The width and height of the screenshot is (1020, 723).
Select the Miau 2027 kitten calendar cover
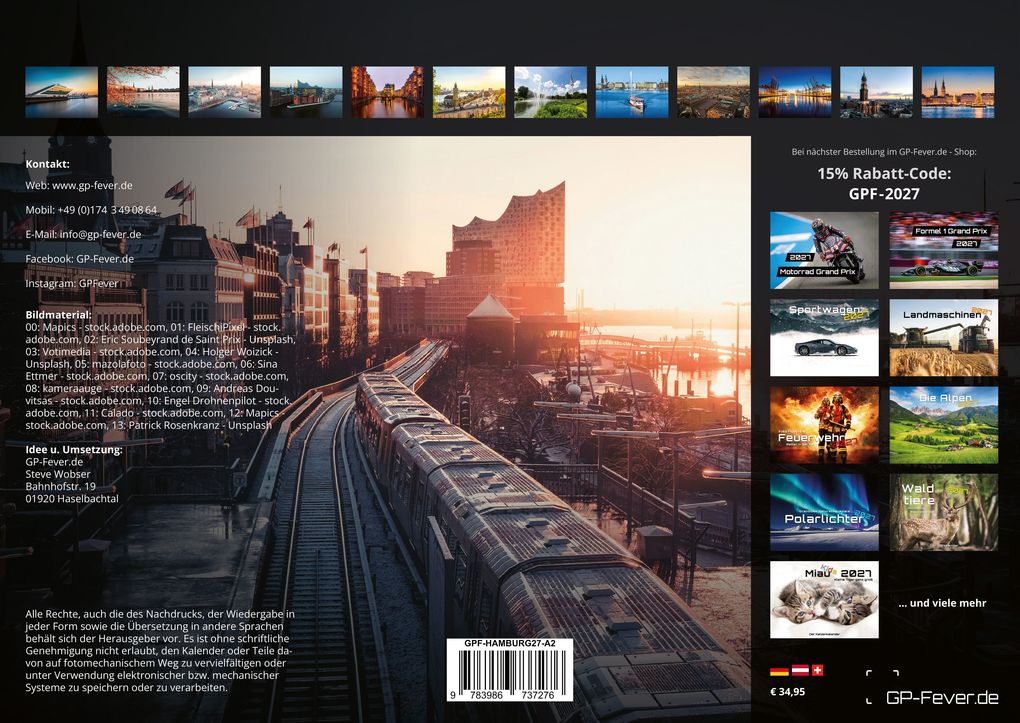pos(824,599)
